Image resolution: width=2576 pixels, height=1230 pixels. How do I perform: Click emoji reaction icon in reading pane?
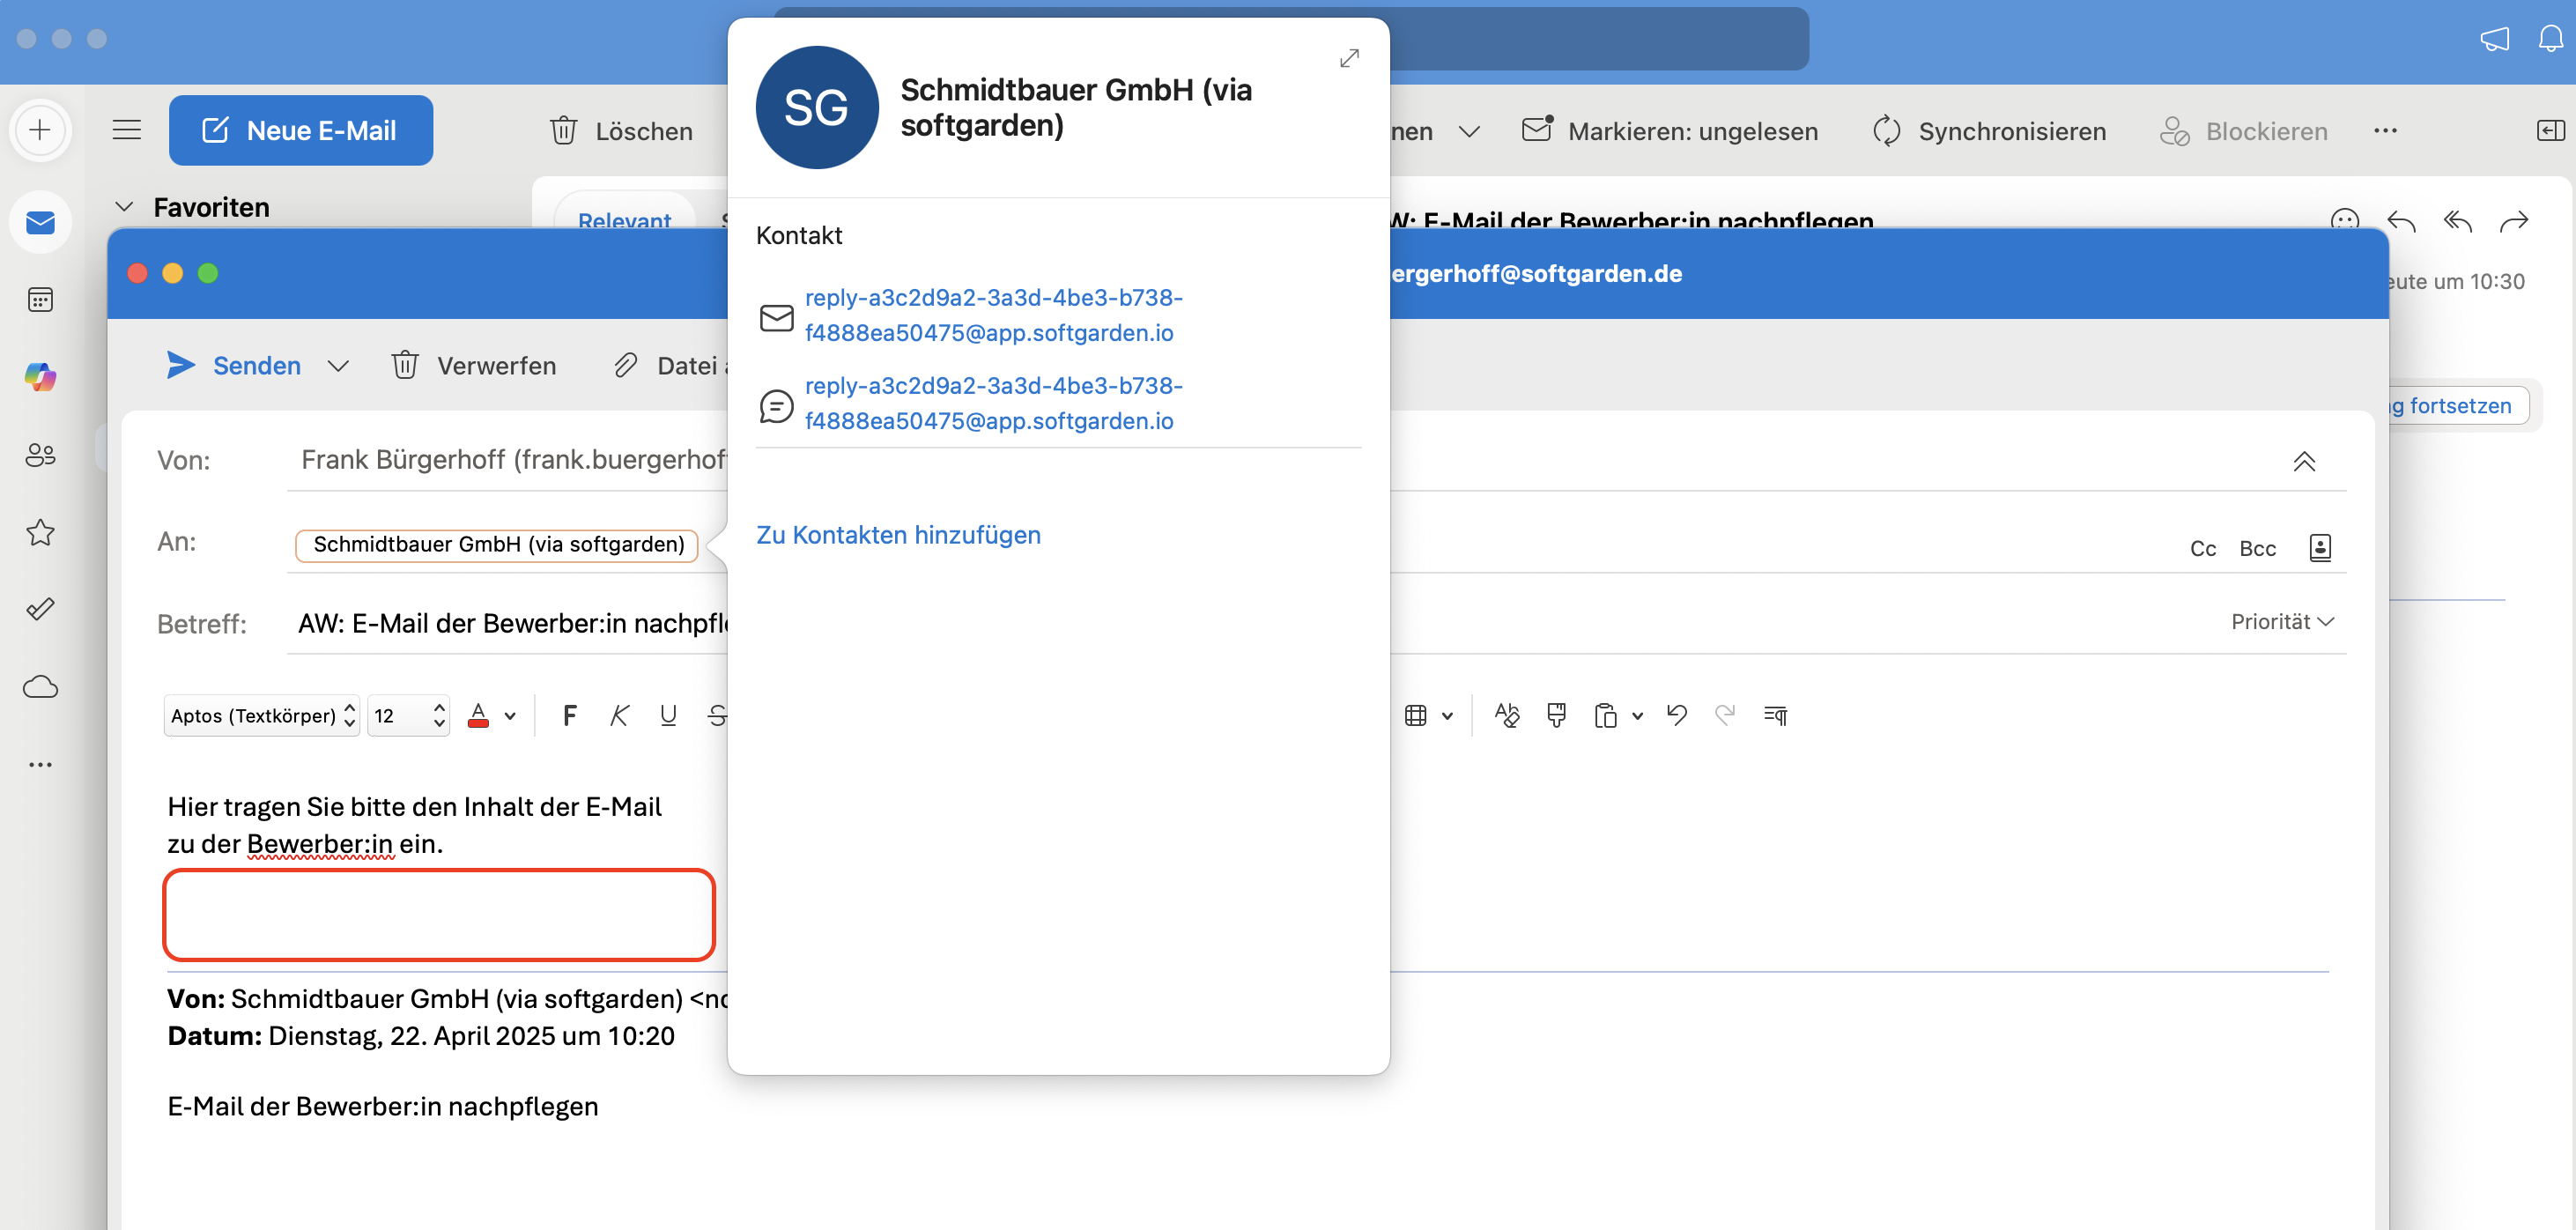tap(2345, 220)
